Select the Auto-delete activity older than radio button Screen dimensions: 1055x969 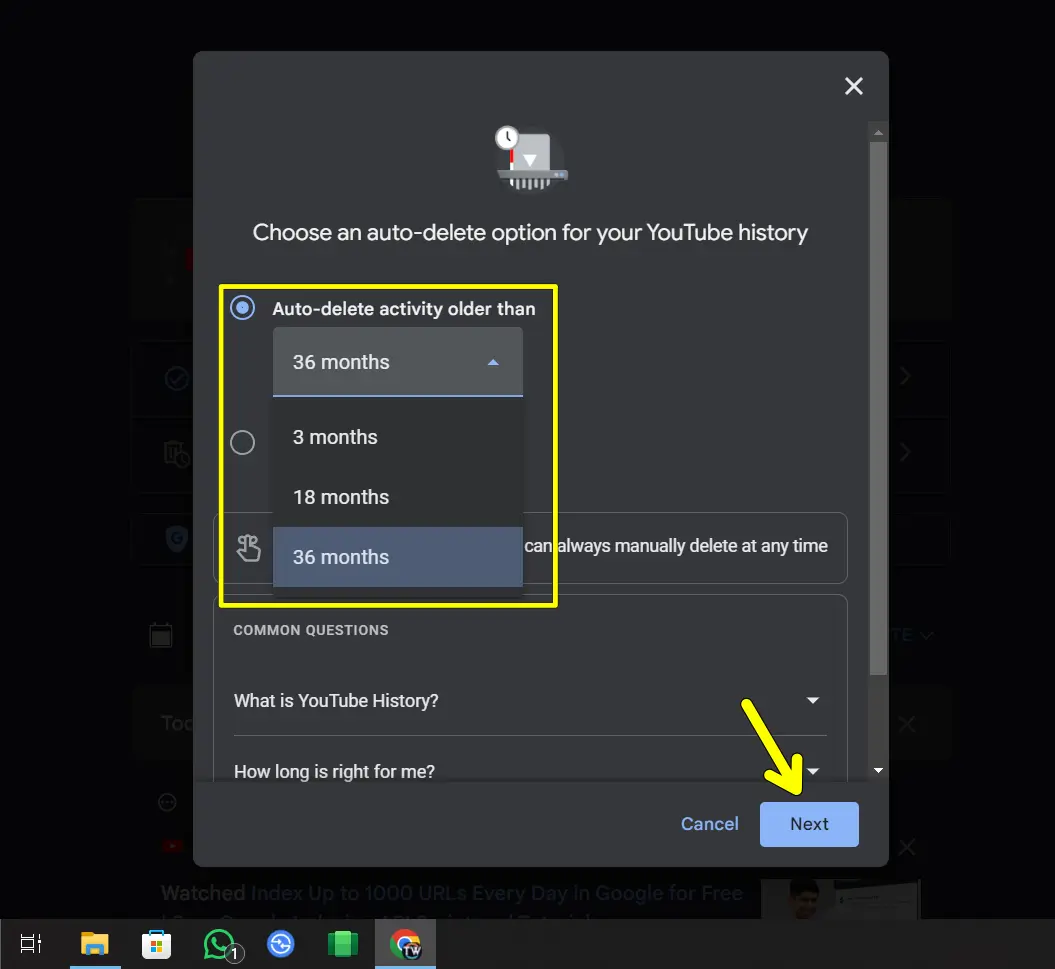tap(242, 308)
